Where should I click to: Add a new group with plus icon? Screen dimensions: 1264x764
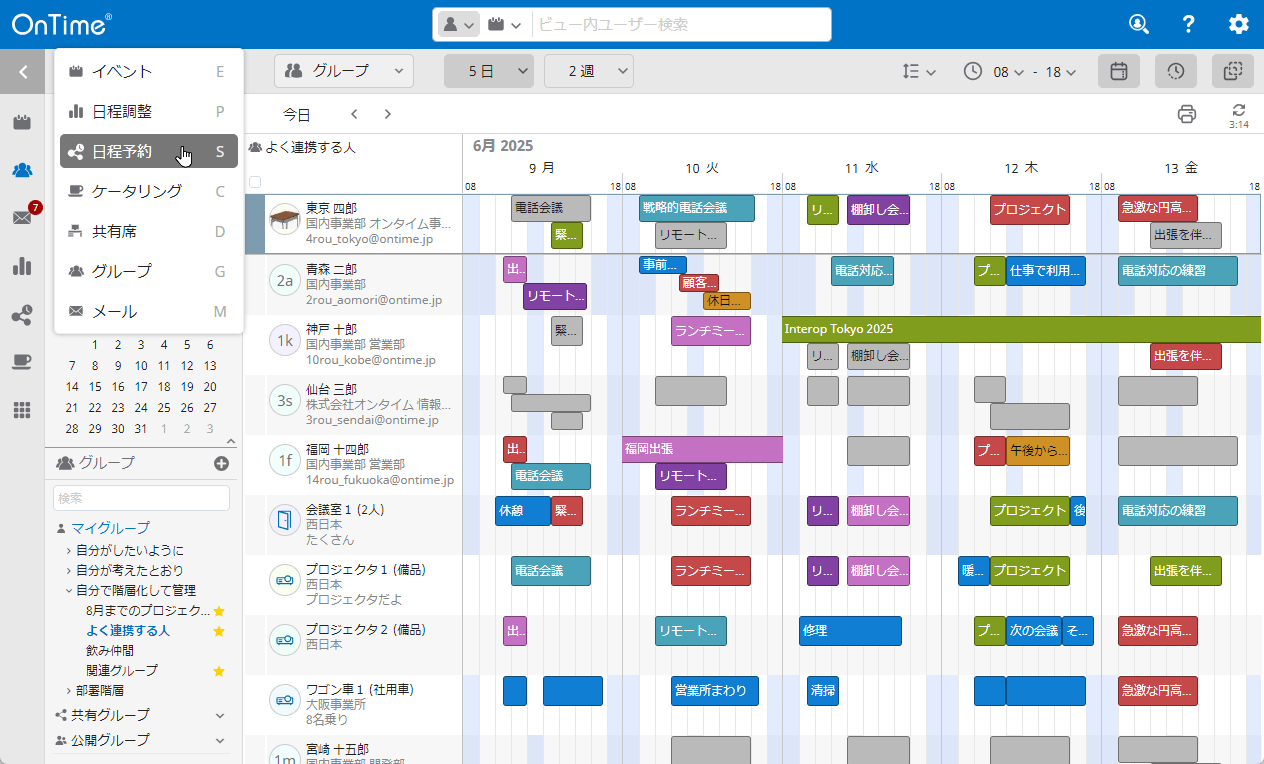coord(221,463)
